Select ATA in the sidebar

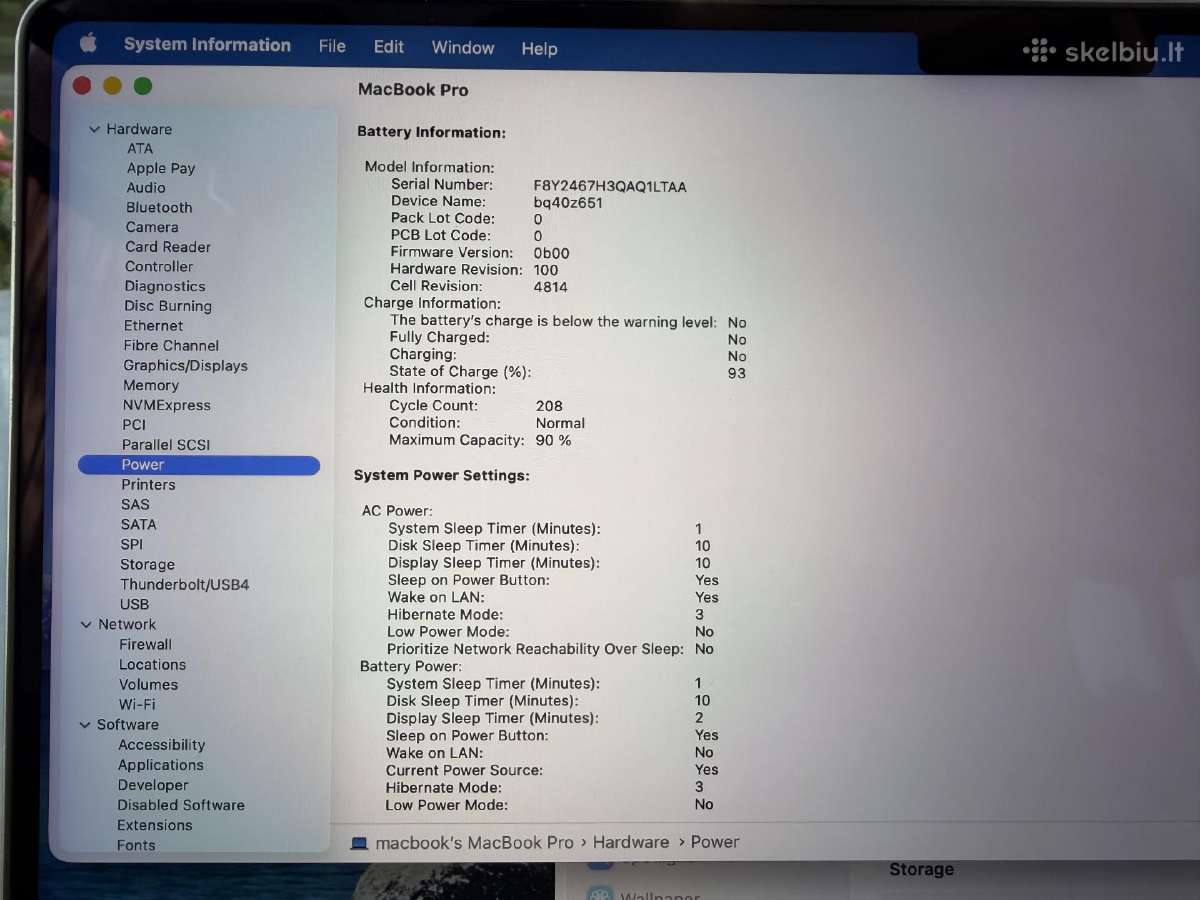click(140, 148)
